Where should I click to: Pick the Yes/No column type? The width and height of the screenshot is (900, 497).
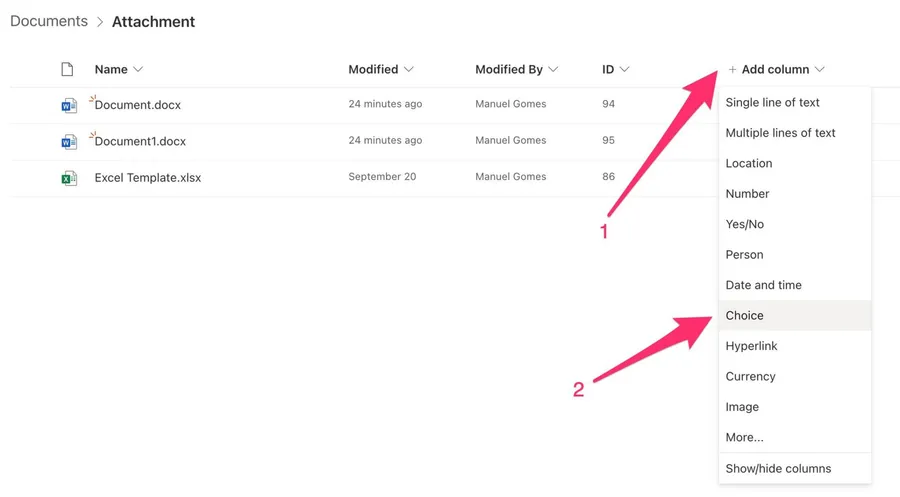click(x=745, y=224)
